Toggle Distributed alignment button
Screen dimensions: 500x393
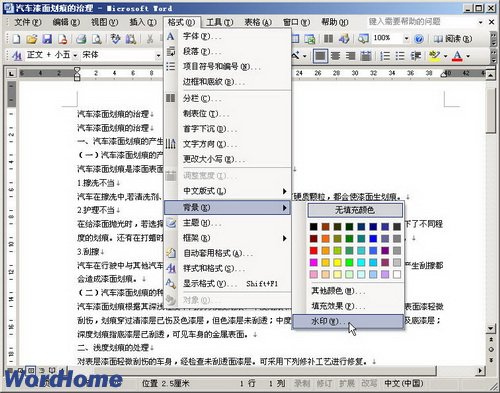[366, 56]
